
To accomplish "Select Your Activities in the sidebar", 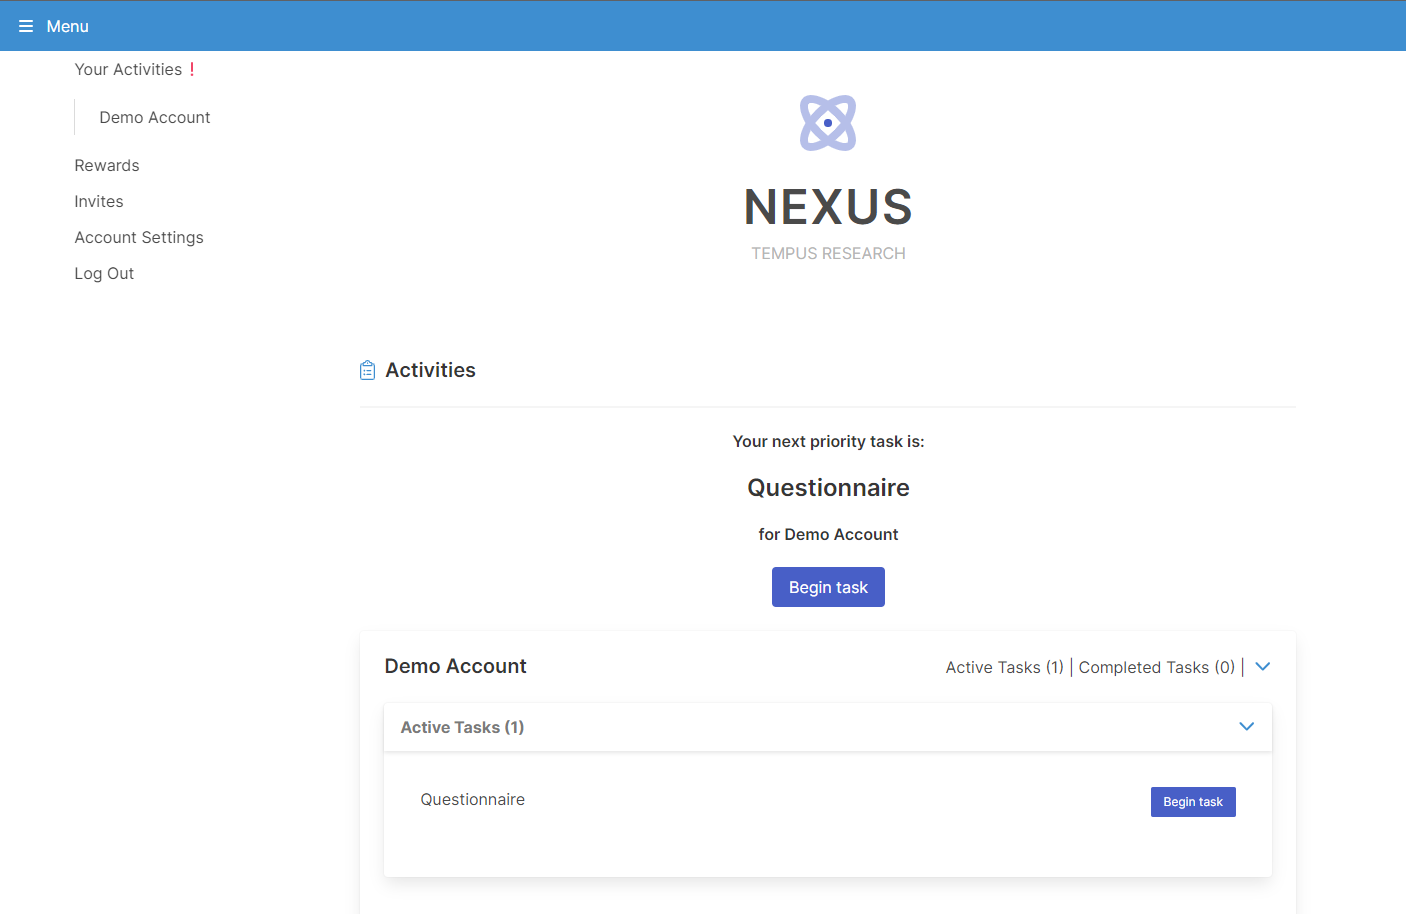I will (128, 69).
